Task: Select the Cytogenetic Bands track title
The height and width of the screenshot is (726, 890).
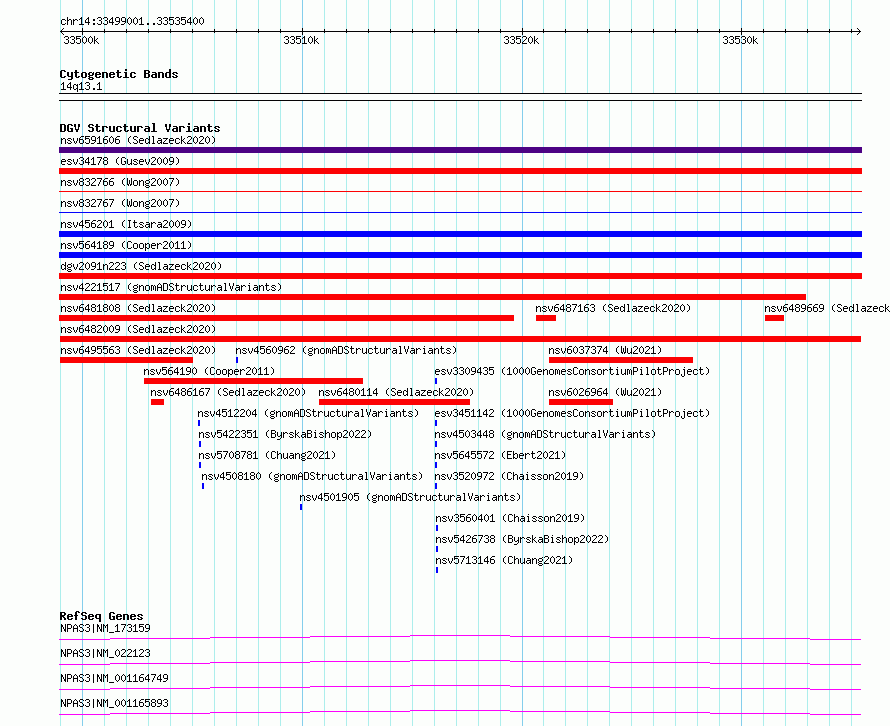Action: [119, 74]
